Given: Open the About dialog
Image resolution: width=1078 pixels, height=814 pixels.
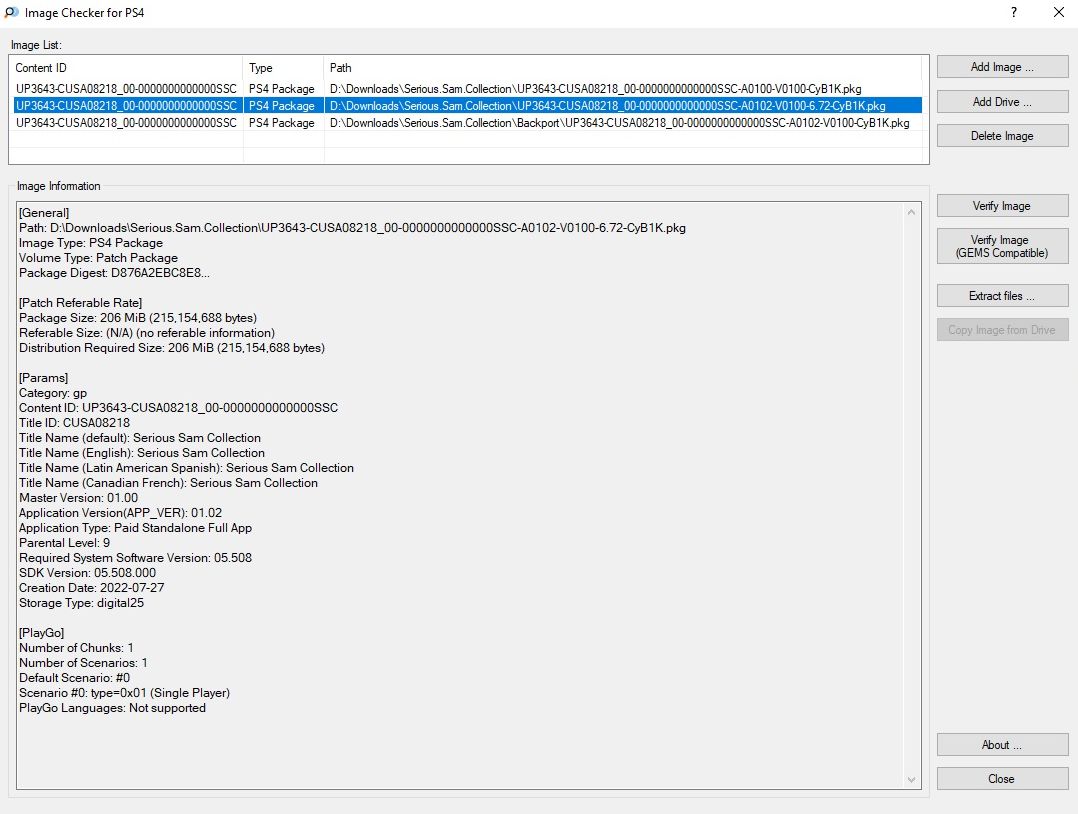Looking at the screenshot, I should coord(1002,745).
